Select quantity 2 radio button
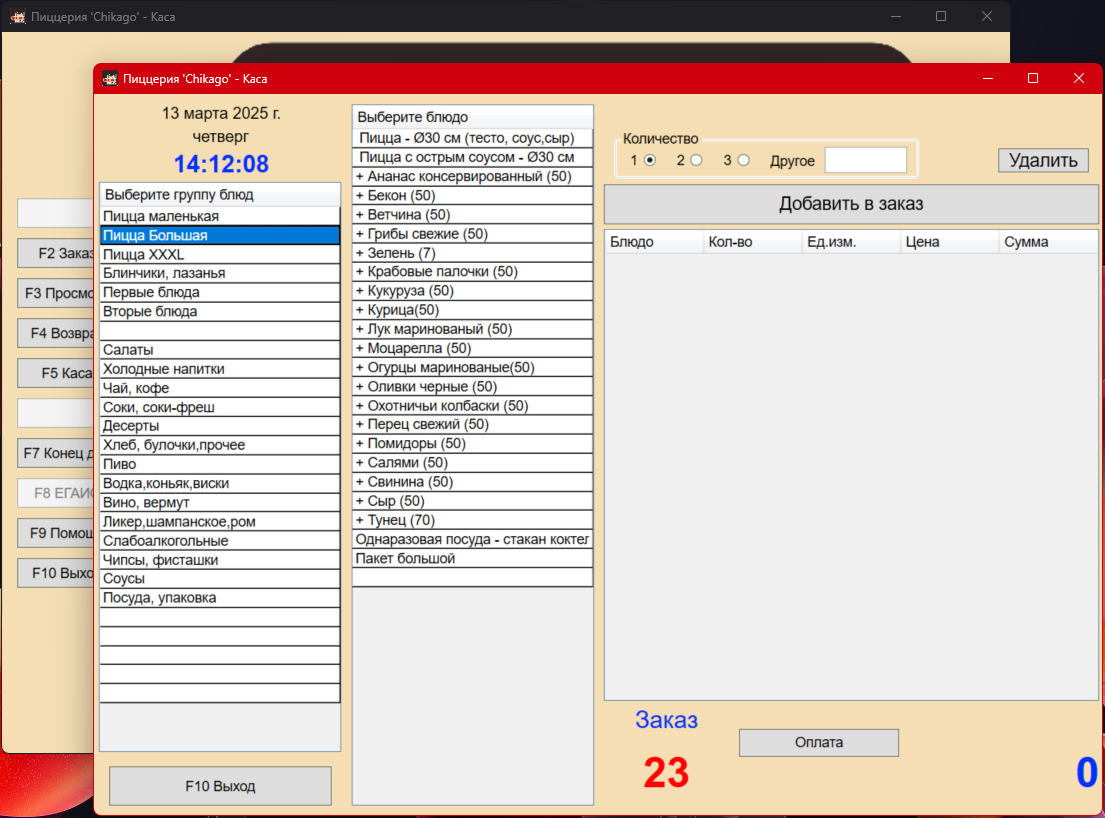This screenshot has height=818, width=1105. [696, 161]
